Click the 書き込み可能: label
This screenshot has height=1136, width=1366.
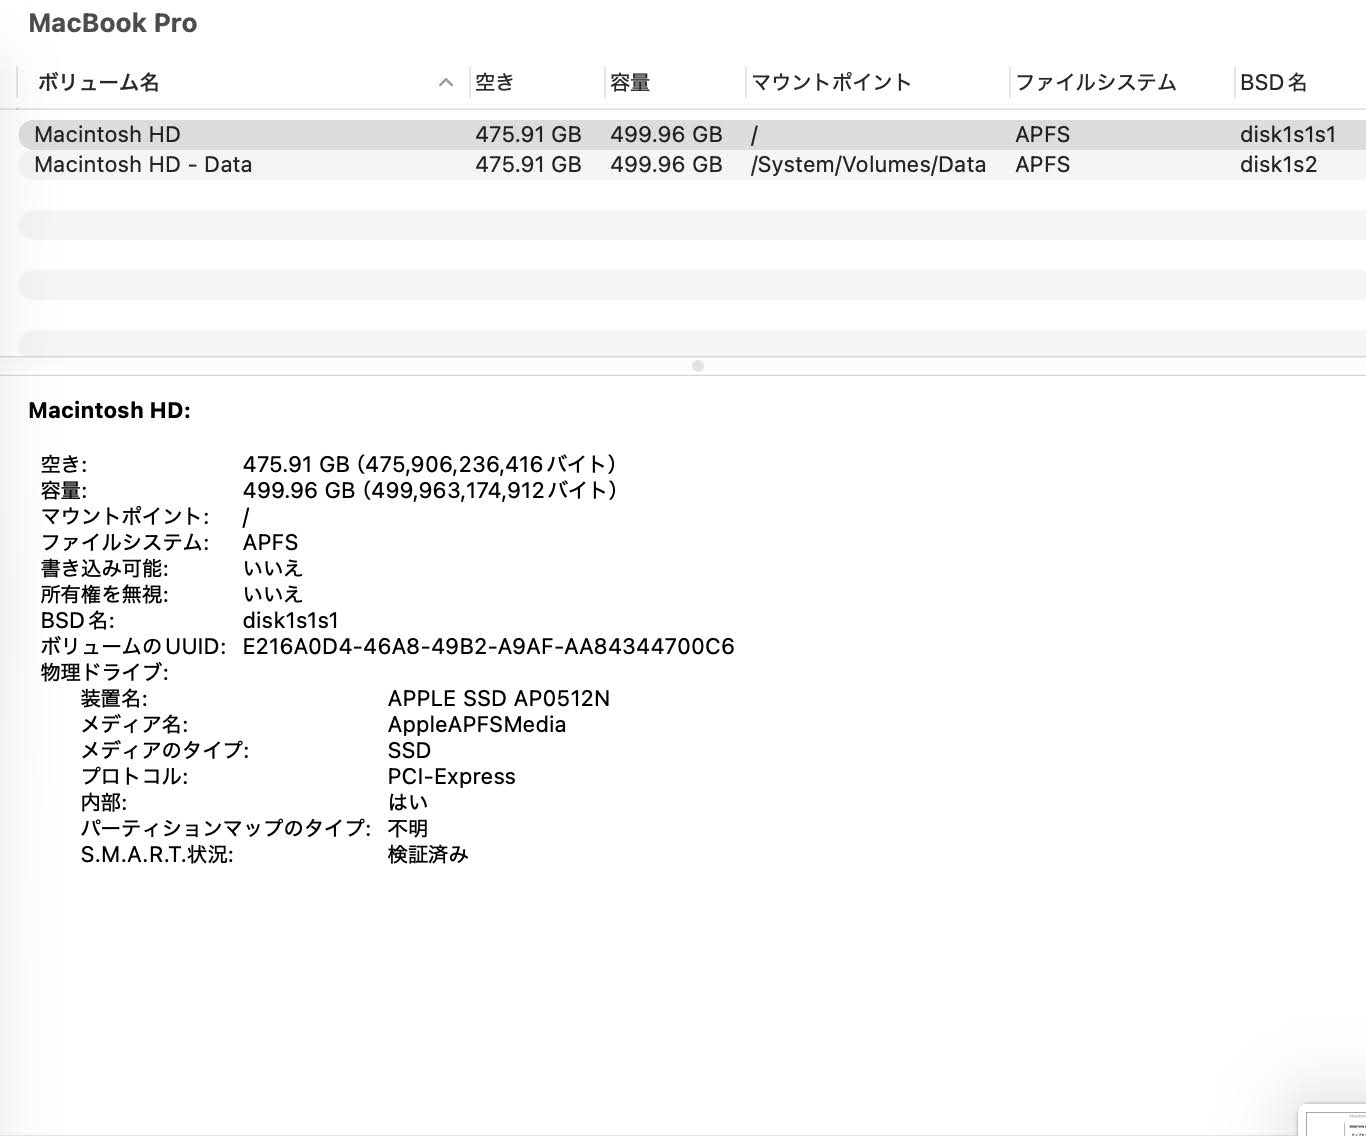pyautogui.click(x=104, y=568)
